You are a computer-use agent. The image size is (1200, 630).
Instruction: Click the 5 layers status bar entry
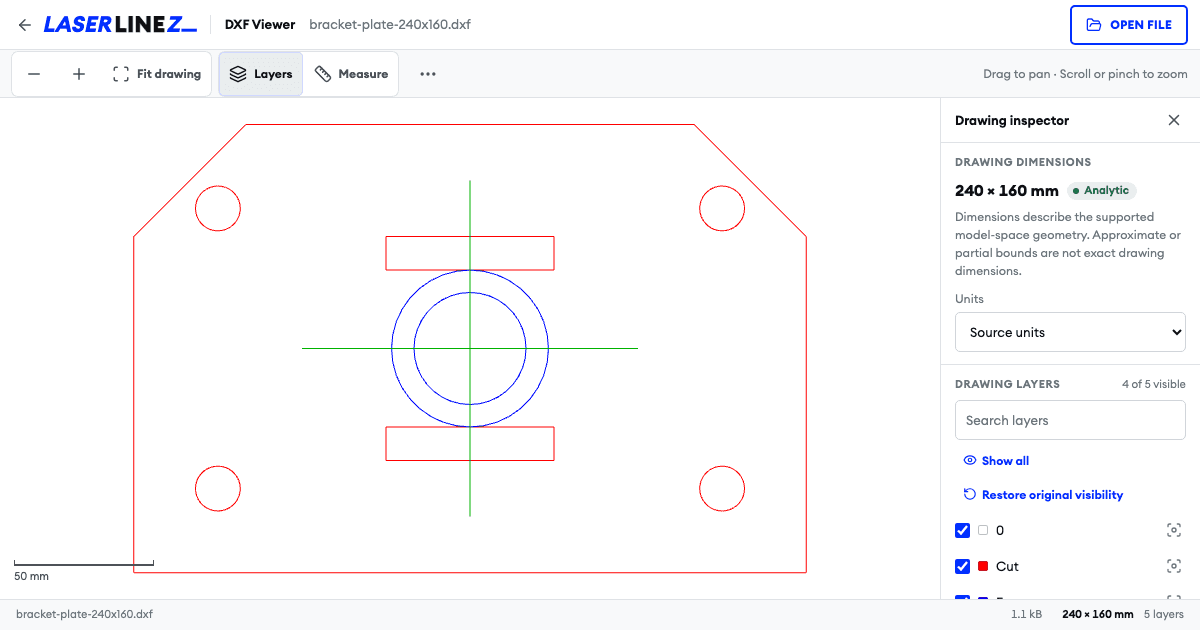point(1164,614)
